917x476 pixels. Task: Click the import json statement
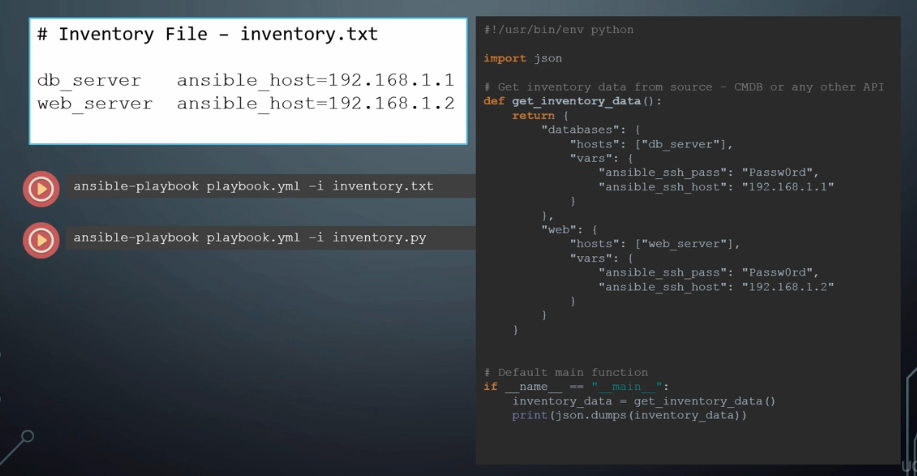(x=523, y=58)
